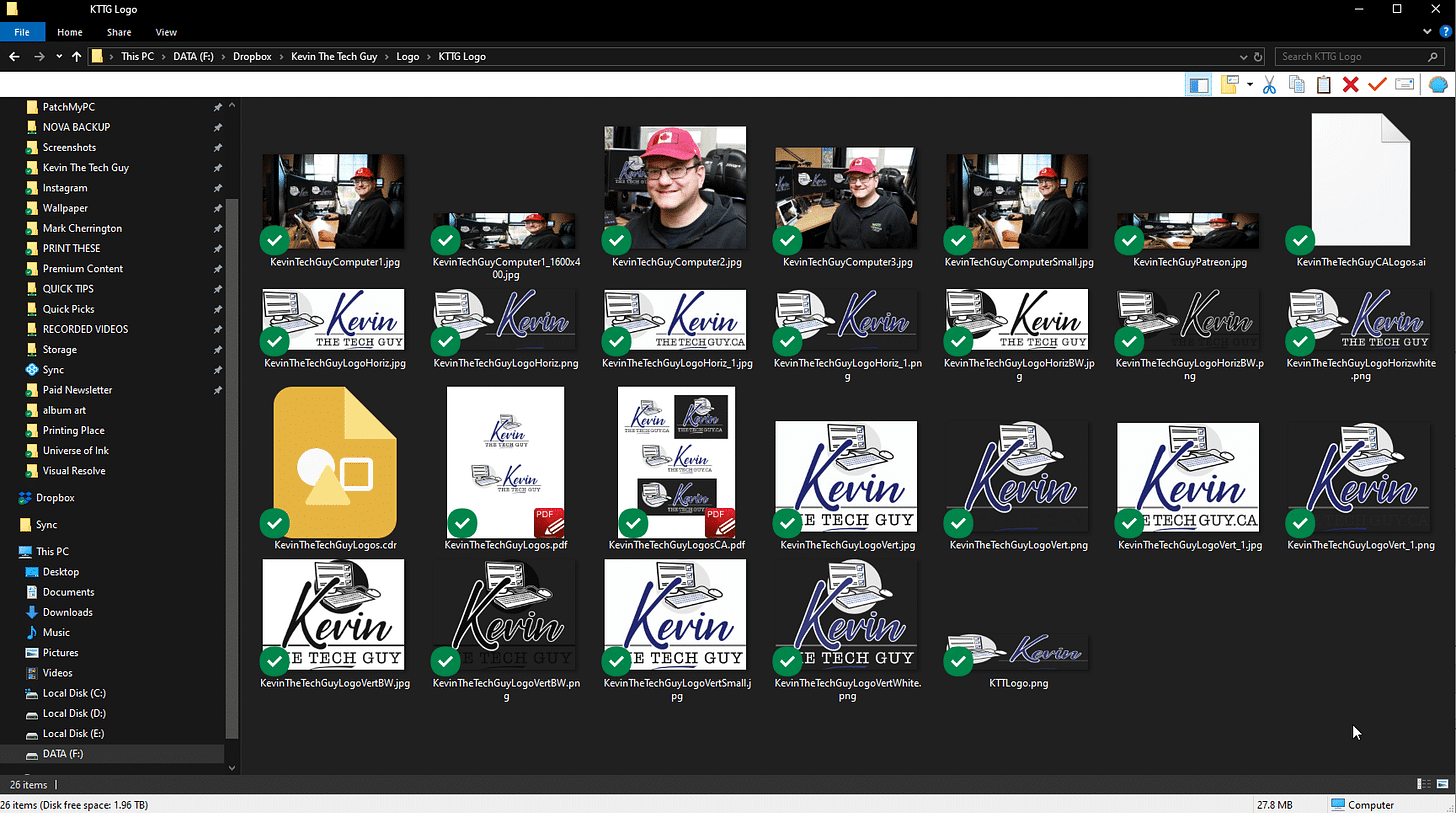Click the KevinTheTechGuyLogoVert_1.jpg file name
The width and height of the screenshot is (1456, 813).
[1190, 545]
